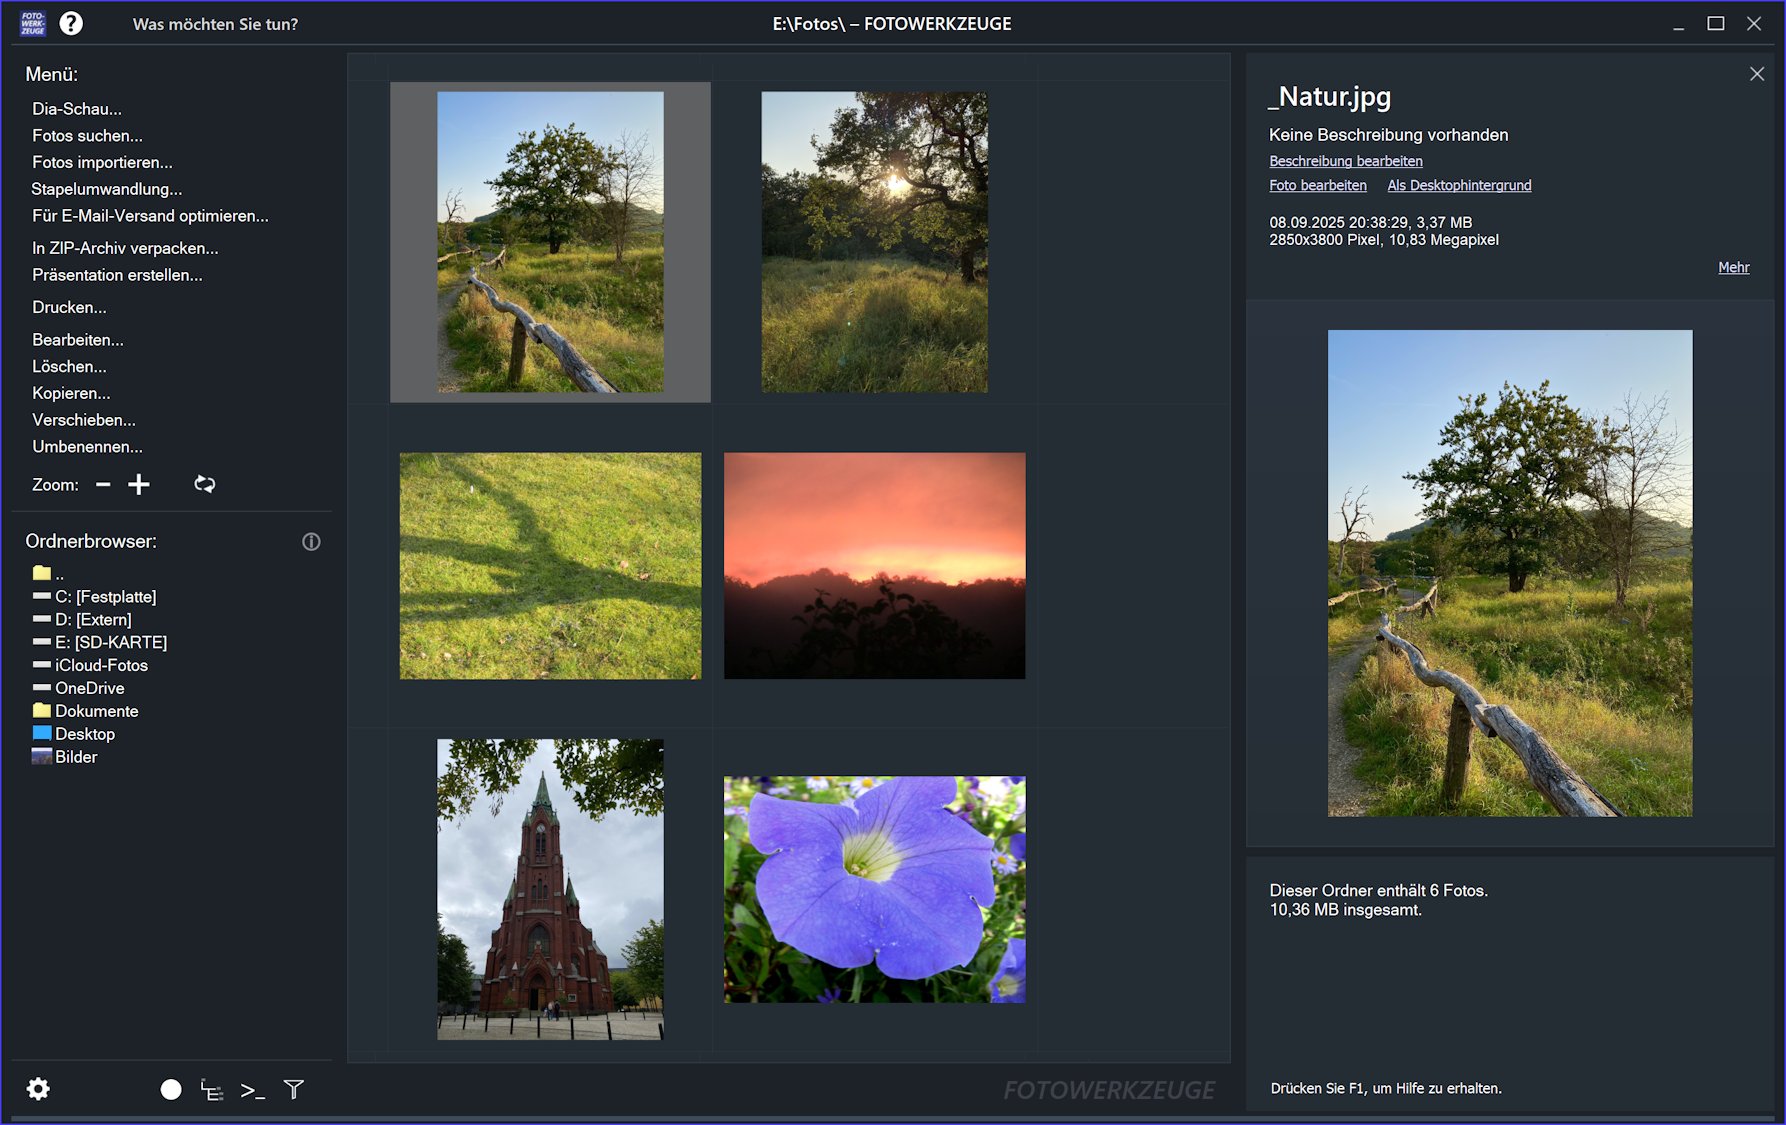Zoom out using the minus icon
The image size is (1786, 1125).
pos(102,484)
